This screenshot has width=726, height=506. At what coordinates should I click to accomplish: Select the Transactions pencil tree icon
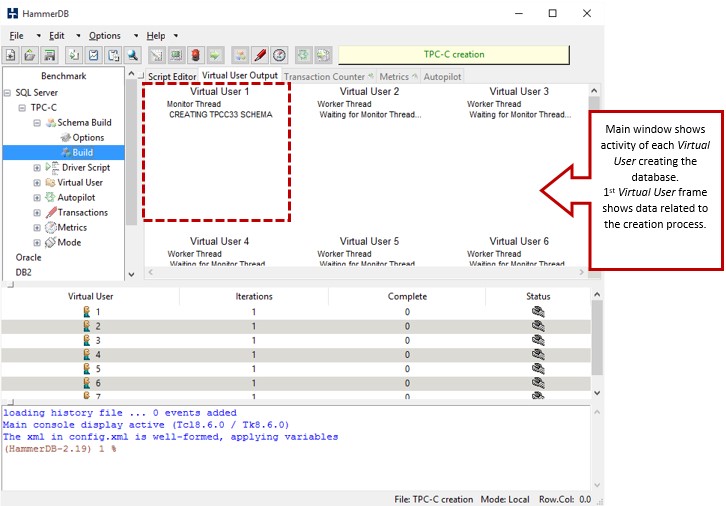click(51, 212)
